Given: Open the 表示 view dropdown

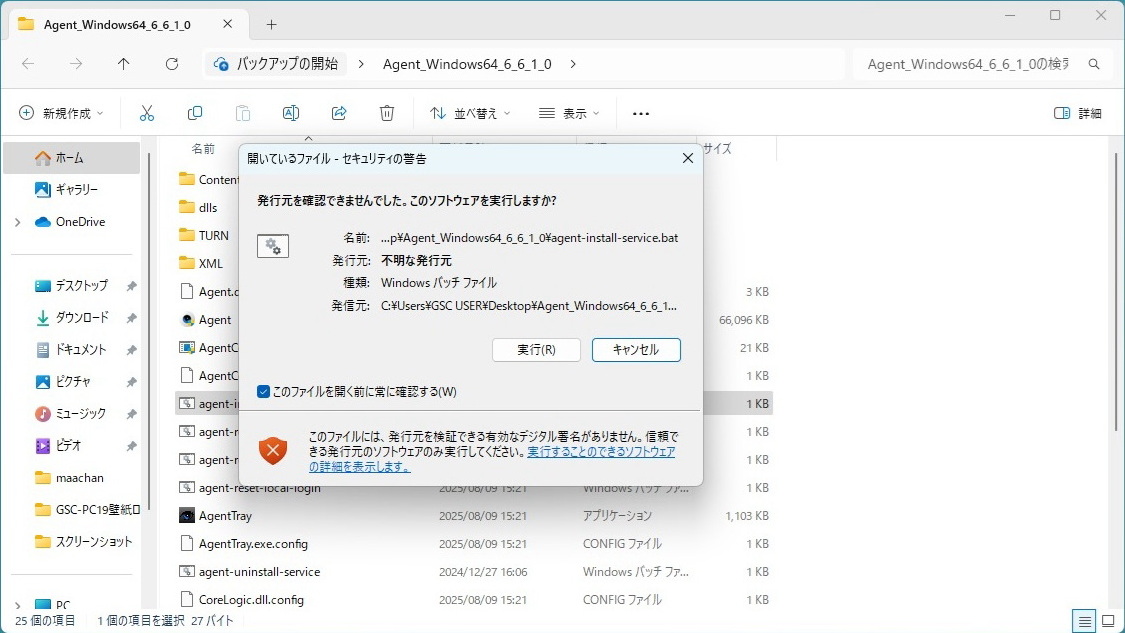Looking at the screenshot, I should point(569,113).
